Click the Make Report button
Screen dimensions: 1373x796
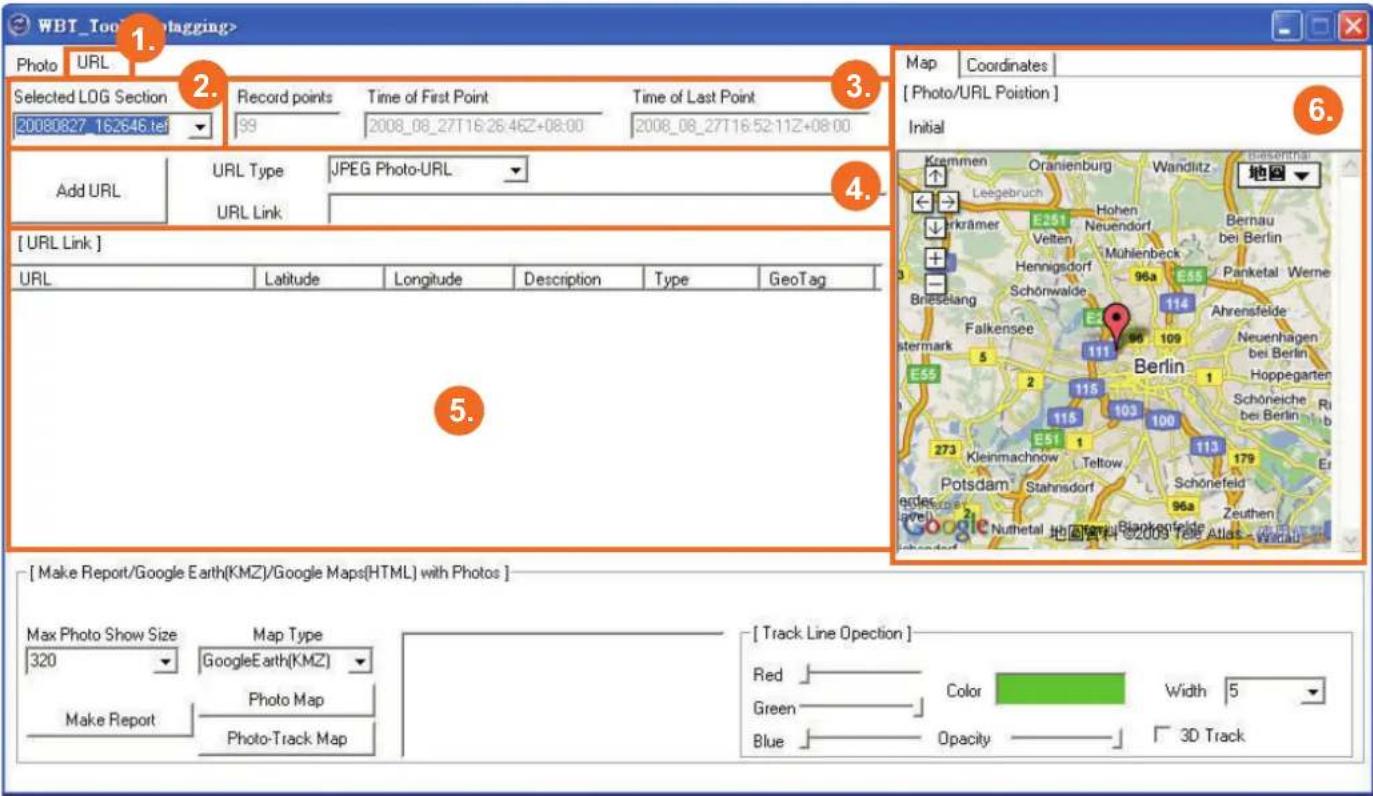(x=110, y=720)
